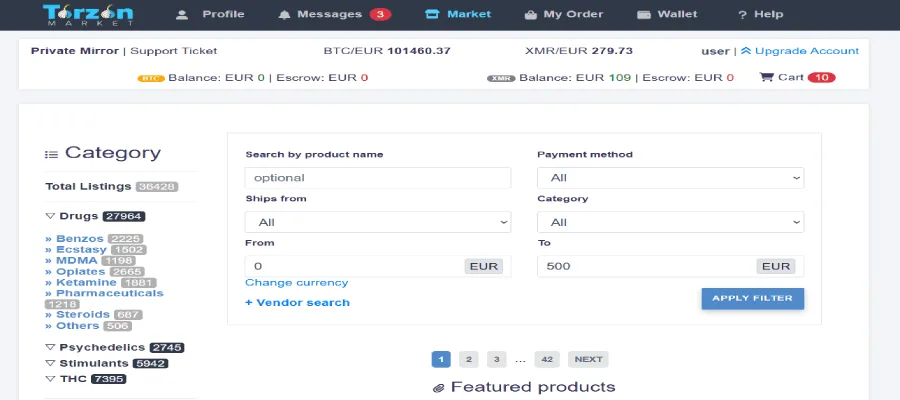The image size is (900, 400).
Task: Open My Order from the top navigation
Action: click(529, 15)
